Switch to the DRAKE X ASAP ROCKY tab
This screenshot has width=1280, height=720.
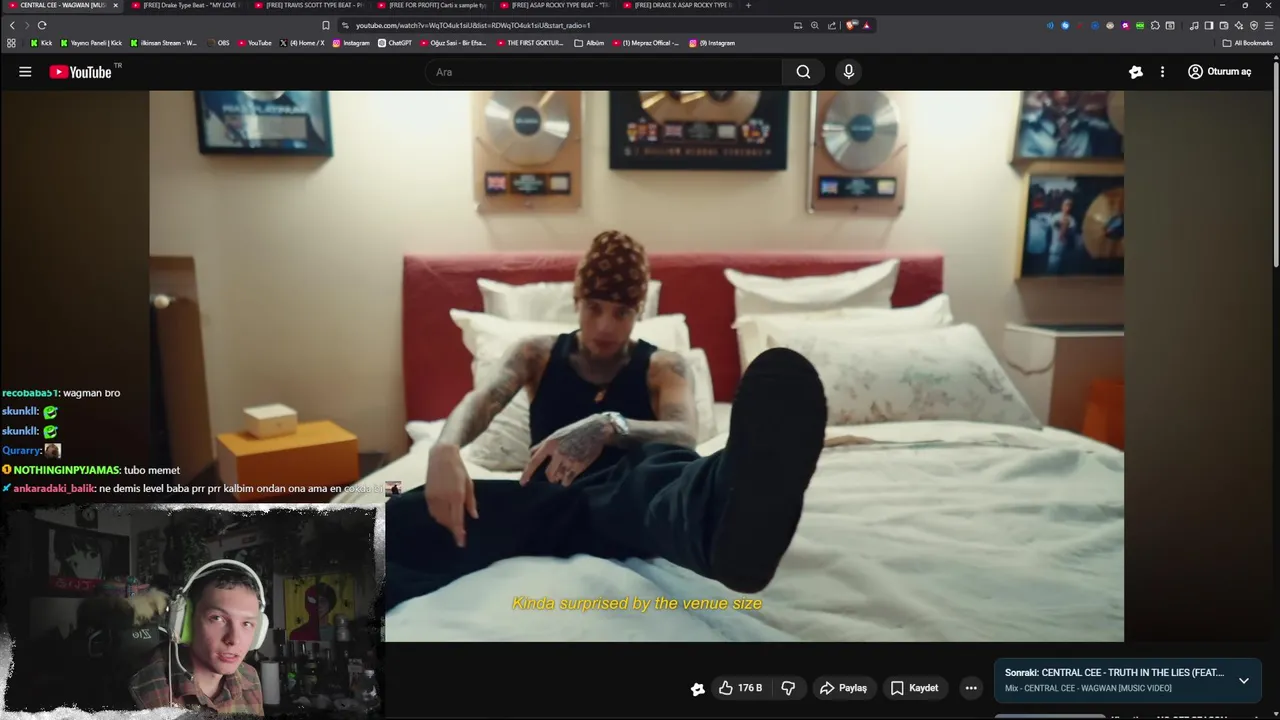coord(680,5)
